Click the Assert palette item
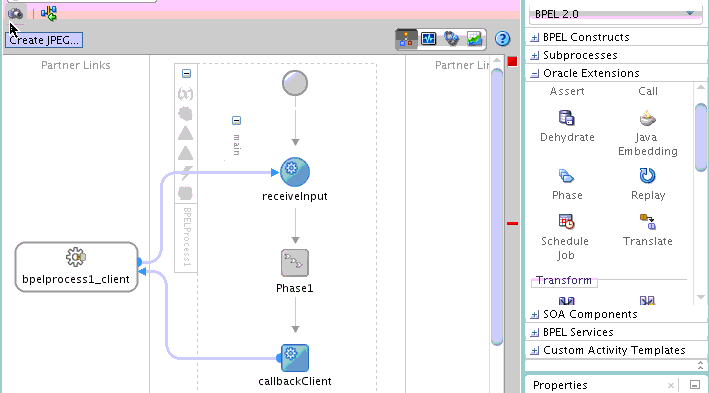 (567, 91)
